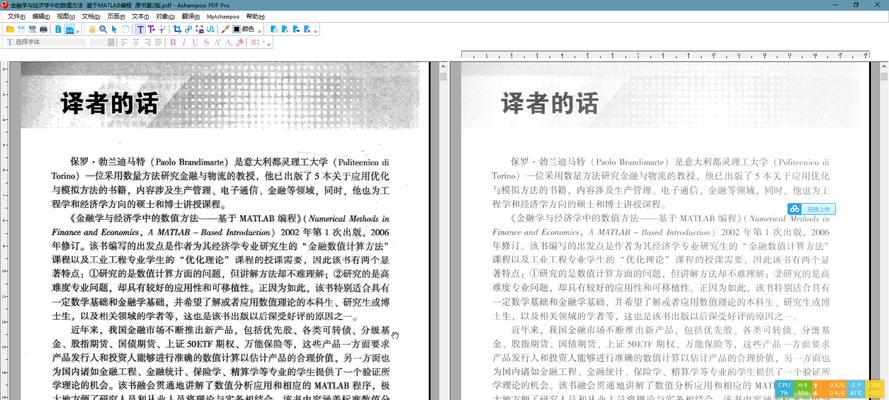The width and height of the screenshot is (889, 400).
Task: Click the font size field
Action: (x=98, y=42)
